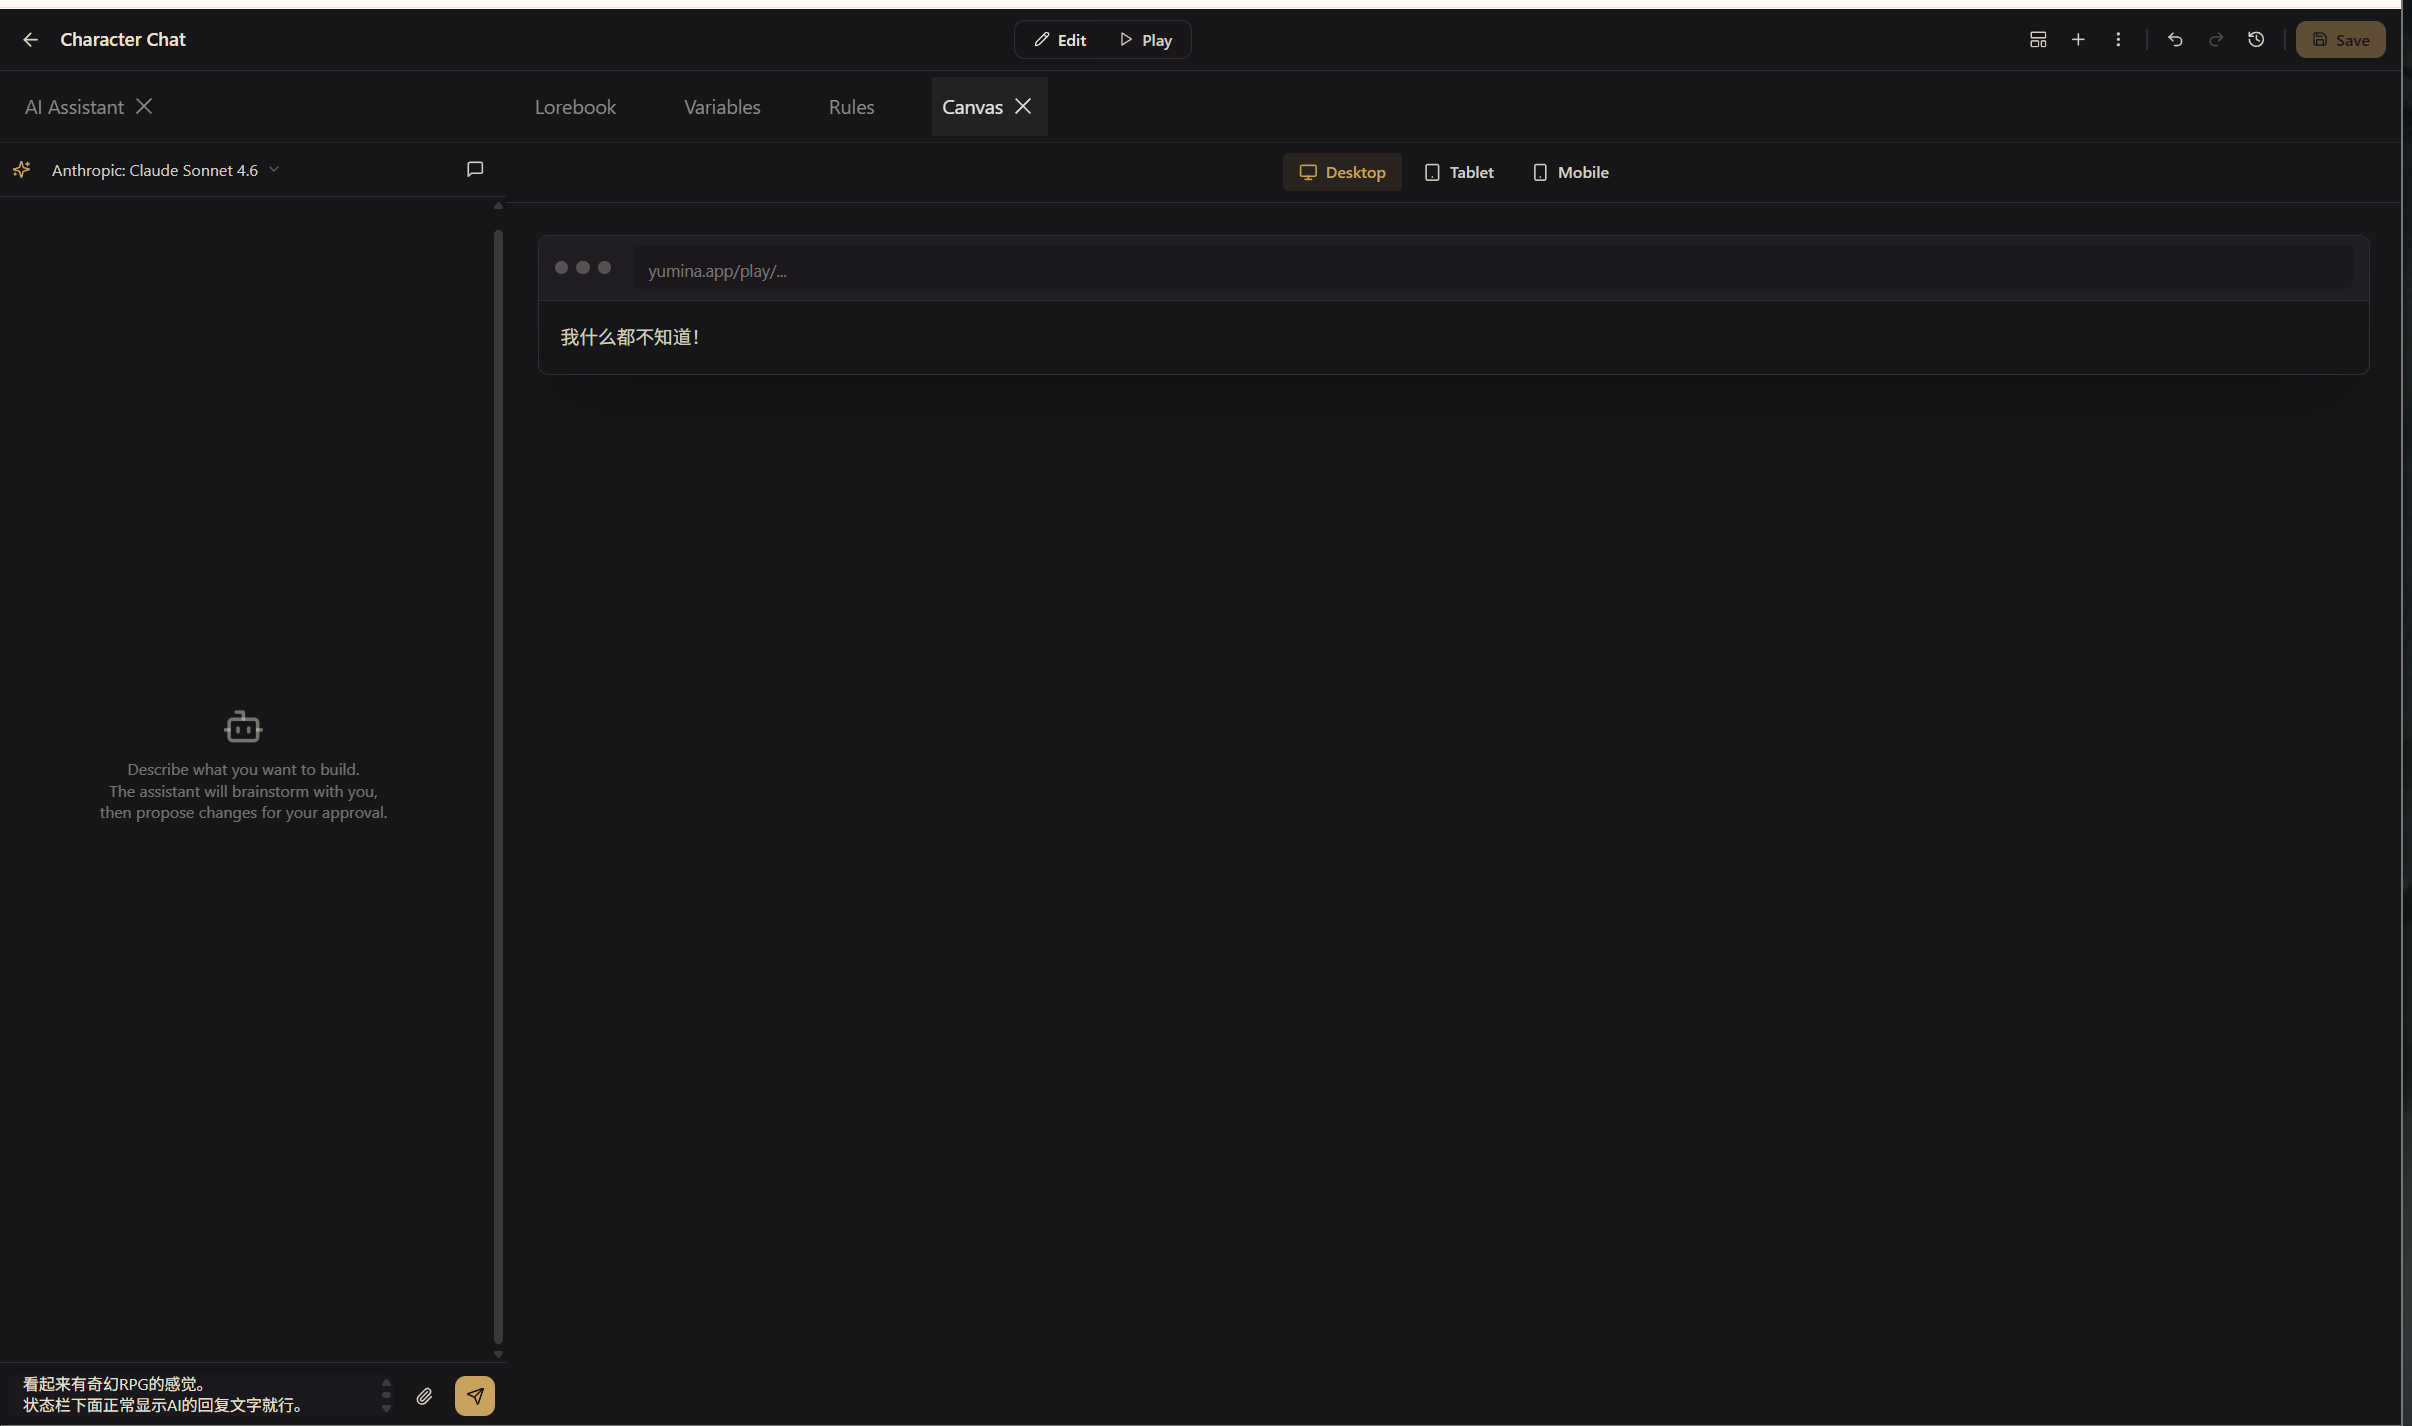Click the Save button
This screenshot has height=1426, width=2412.
point(2340,39)
